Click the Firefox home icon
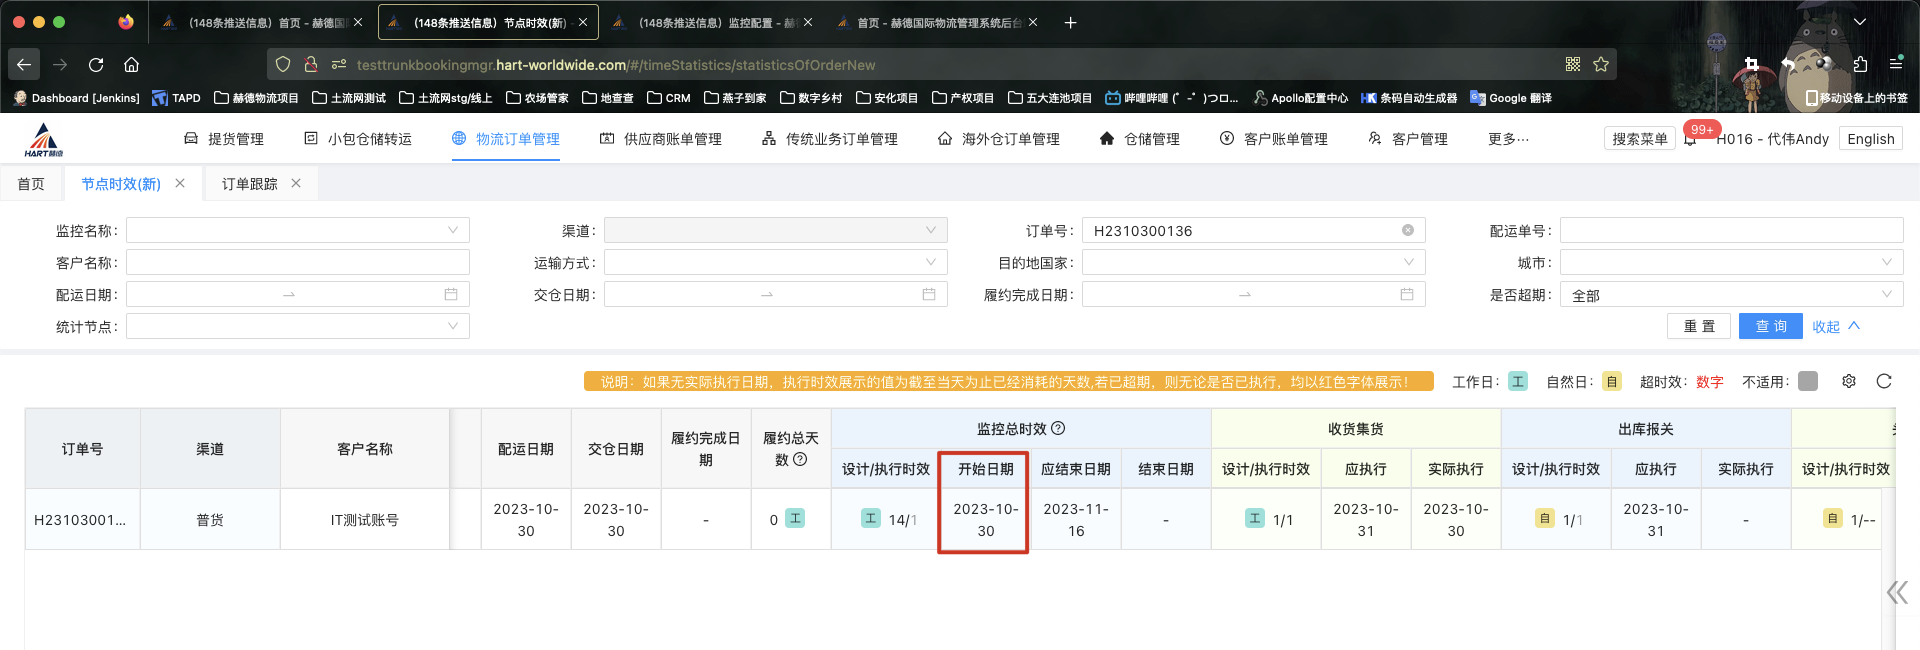 131,64
